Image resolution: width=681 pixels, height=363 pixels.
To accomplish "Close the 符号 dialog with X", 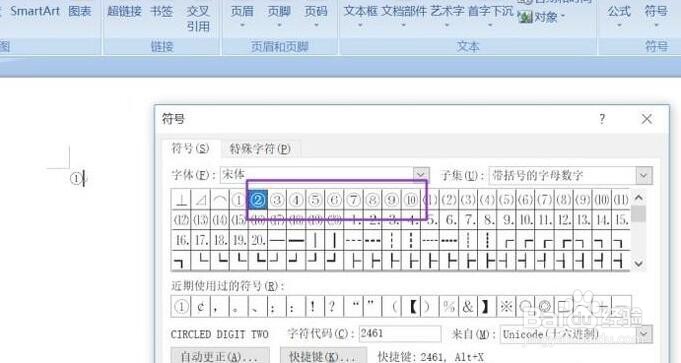I will 647,119.
